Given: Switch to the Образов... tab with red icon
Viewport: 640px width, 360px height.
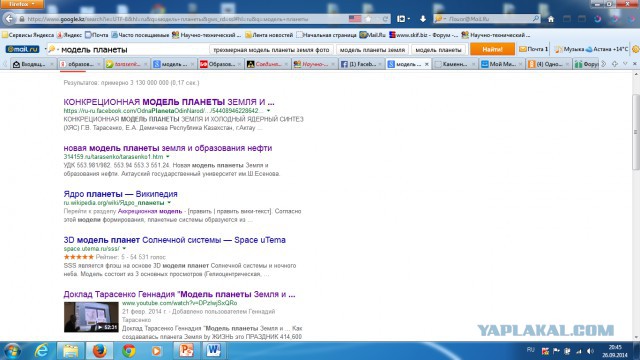Looking at the screenshot, I should point(220,64).
